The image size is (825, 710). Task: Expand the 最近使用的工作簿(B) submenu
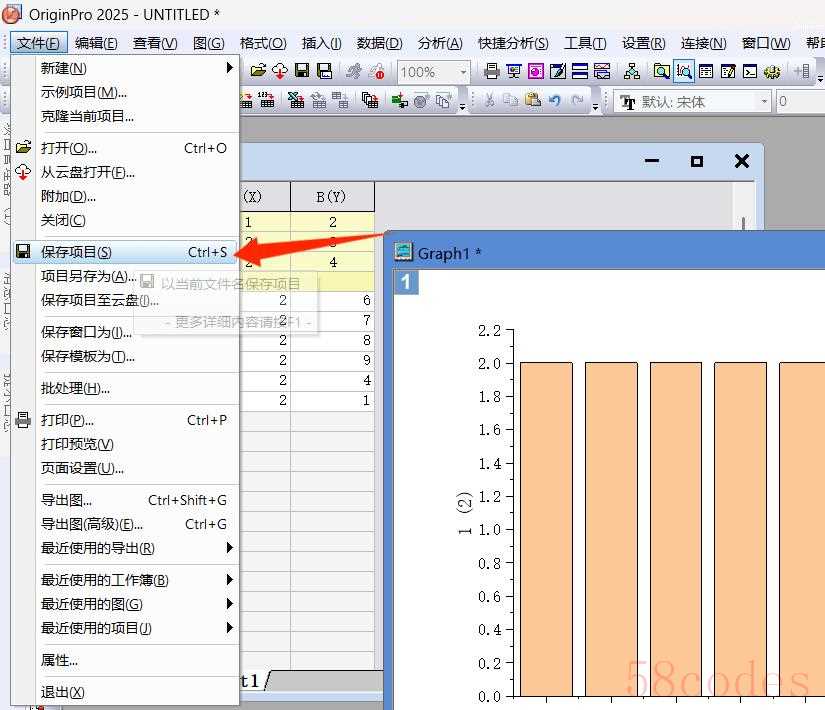[x=229, y=580]
